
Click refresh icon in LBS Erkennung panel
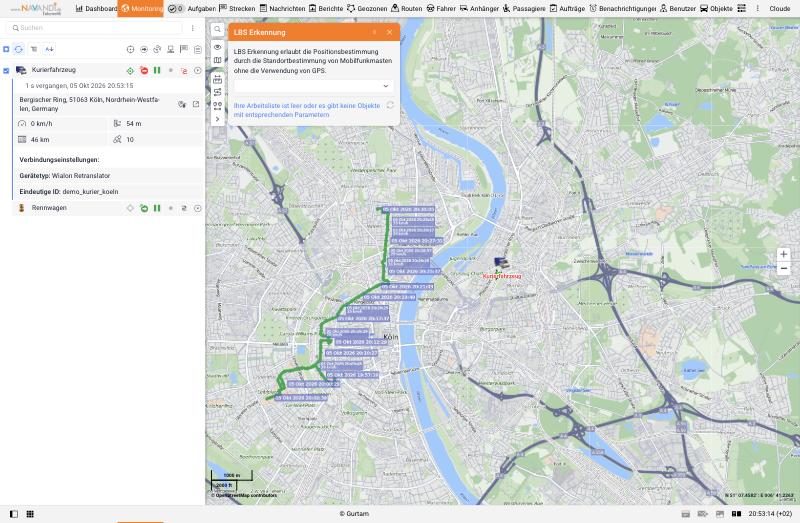coord(390,105)
